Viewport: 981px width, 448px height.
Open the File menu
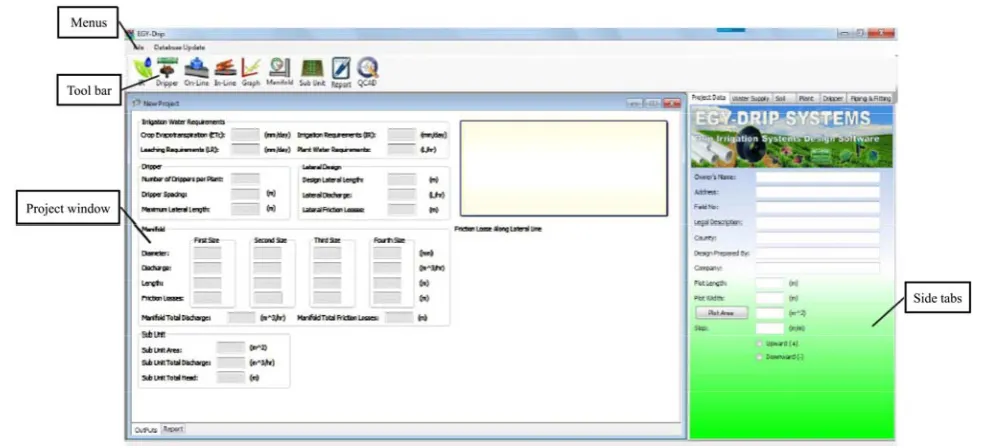pos(139,47)
